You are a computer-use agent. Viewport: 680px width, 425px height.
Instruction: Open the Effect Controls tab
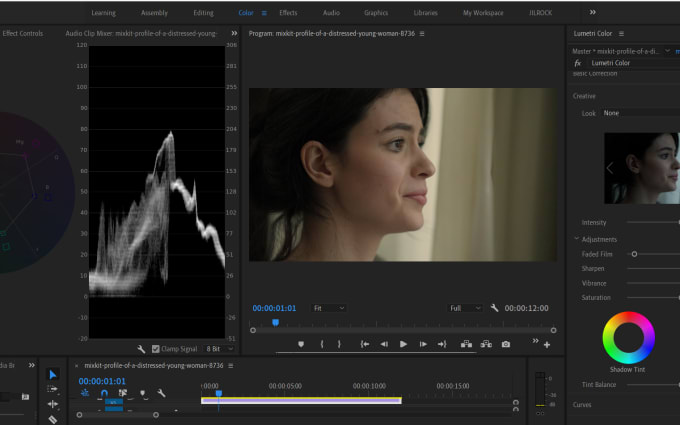pos(23,33)
